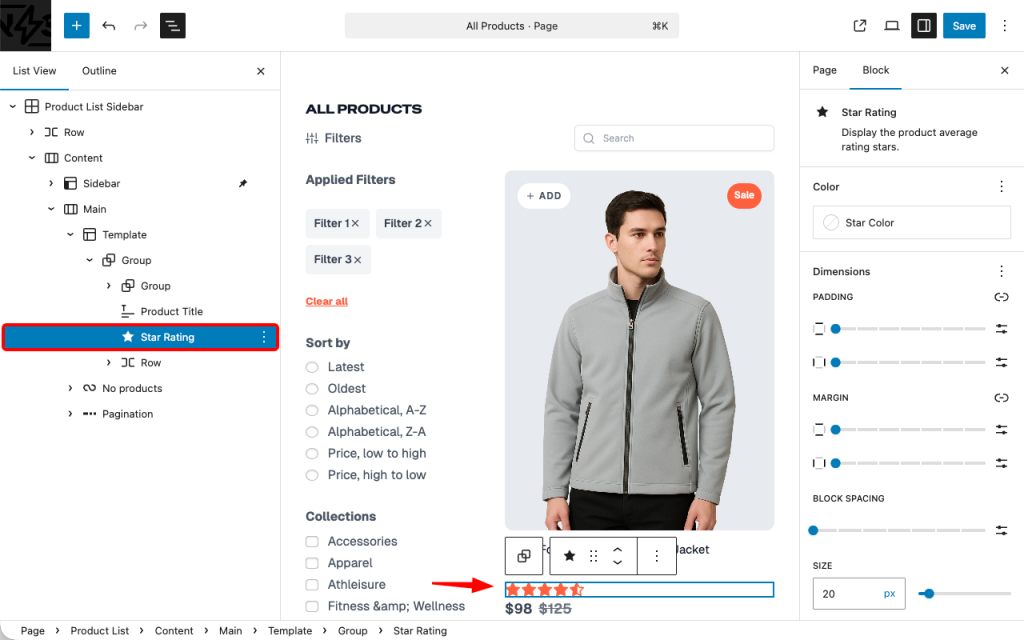Click the Clear all filters link

tap(326, 301)
